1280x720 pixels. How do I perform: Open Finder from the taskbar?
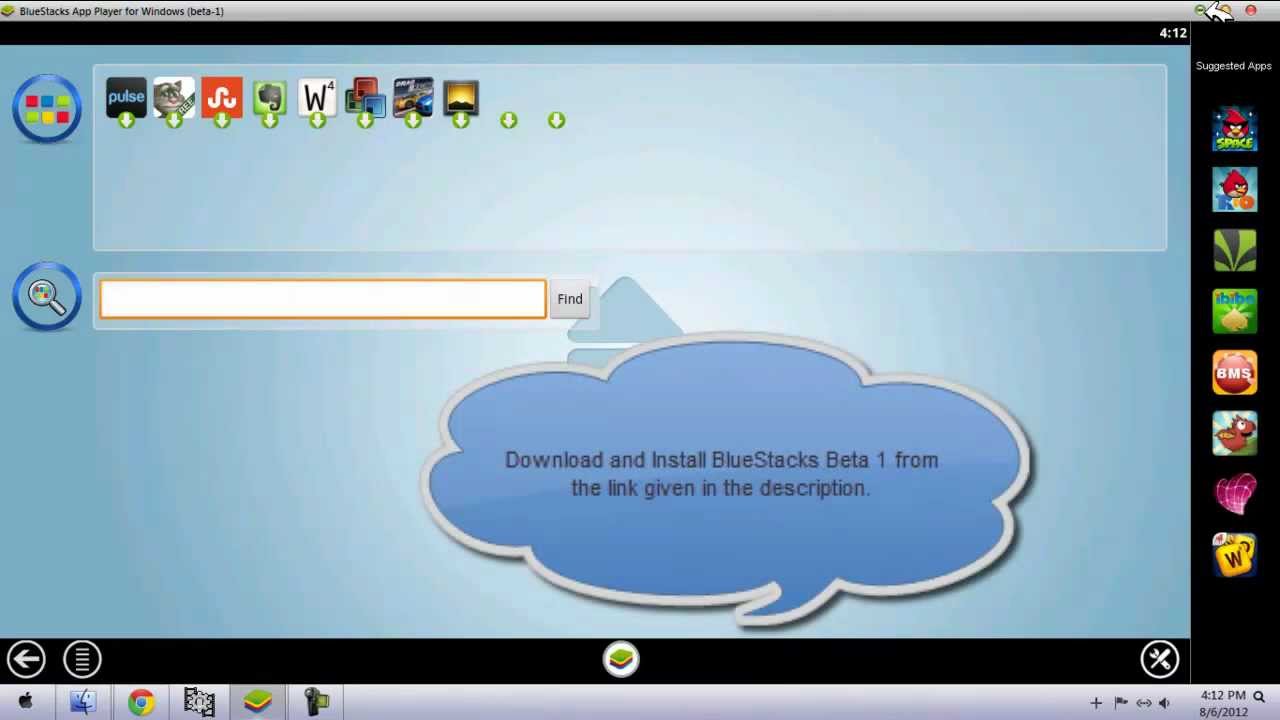(83, 702)
